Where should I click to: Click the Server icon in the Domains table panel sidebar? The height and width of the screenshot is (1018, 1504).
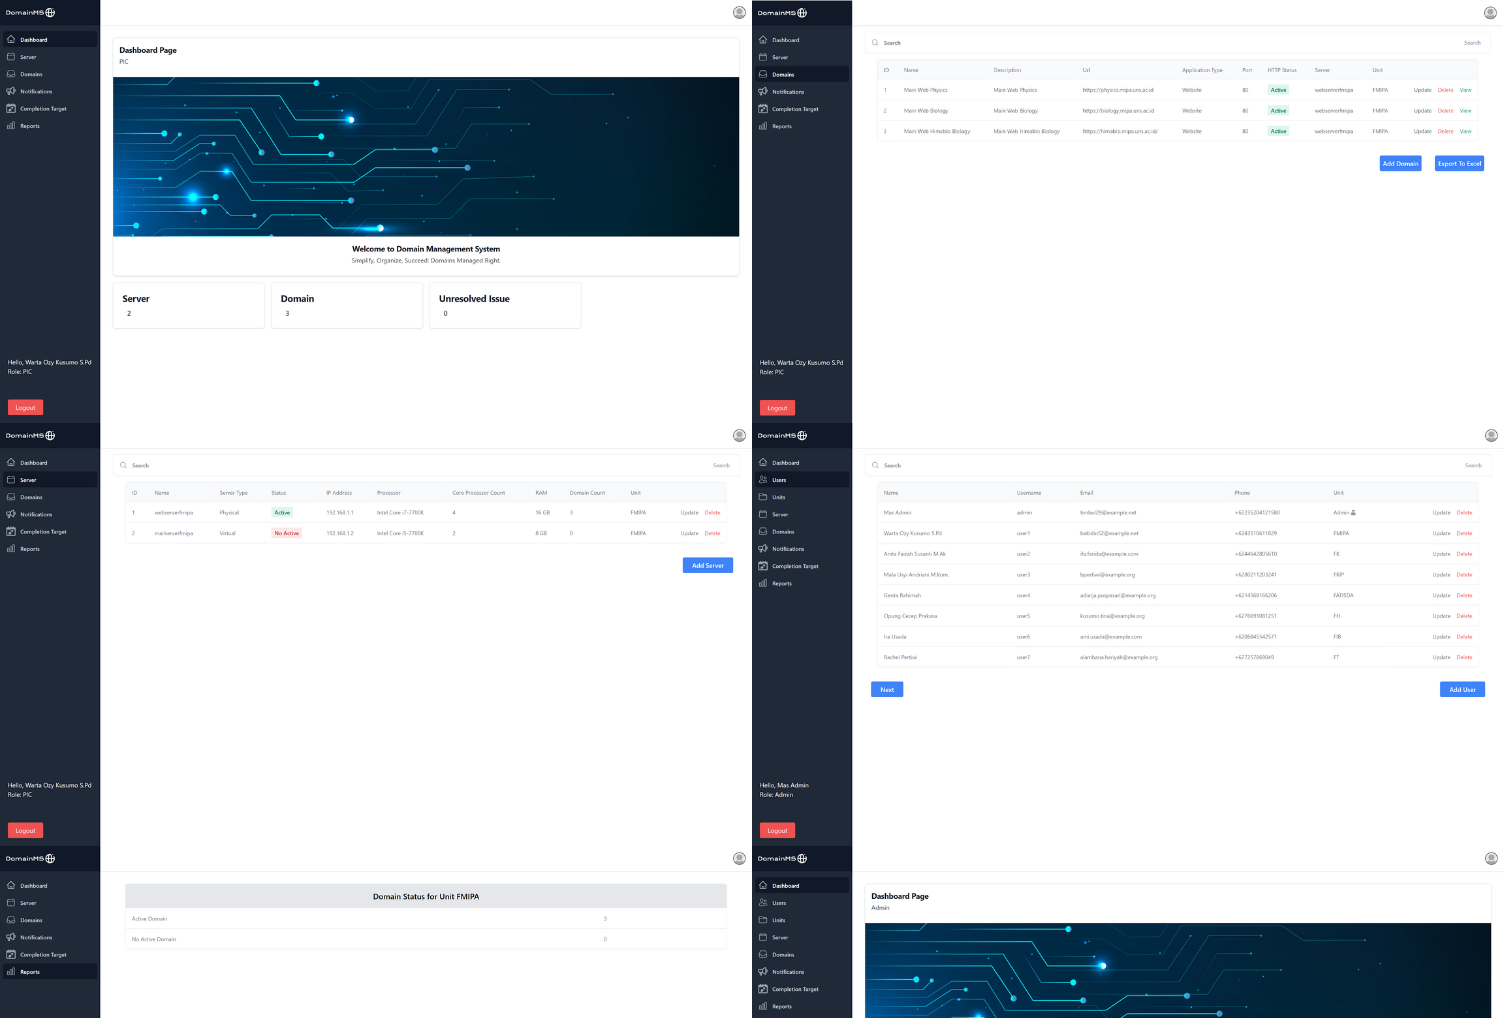[763, 57]
